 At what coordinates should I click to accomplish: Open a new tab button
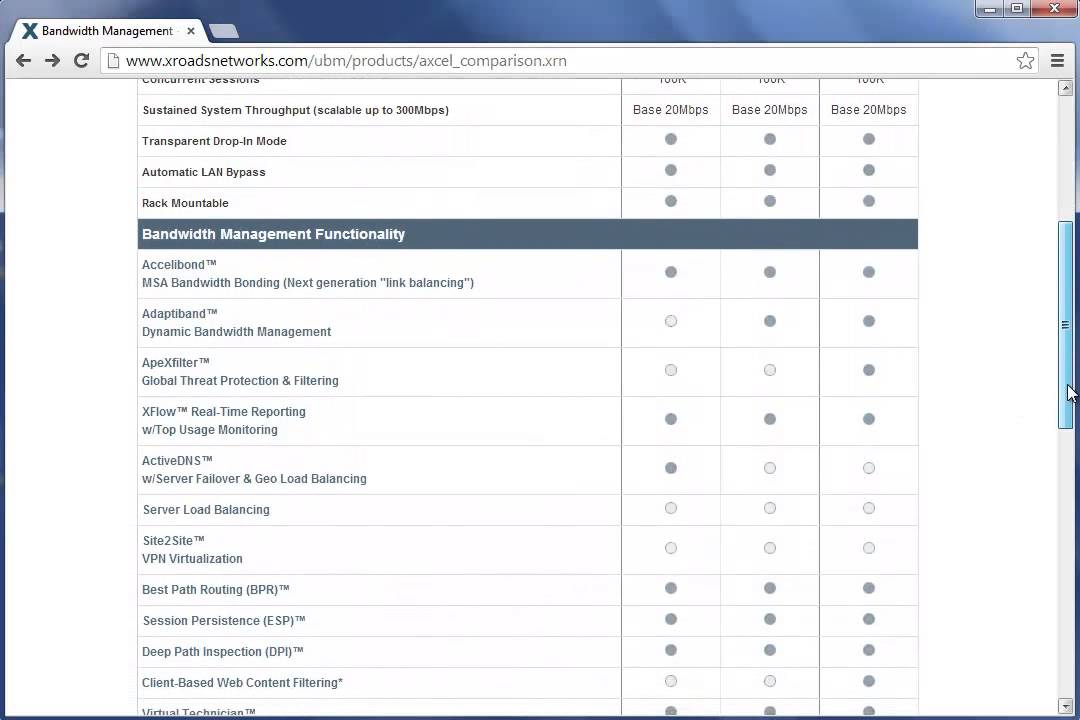click(223, 31)
